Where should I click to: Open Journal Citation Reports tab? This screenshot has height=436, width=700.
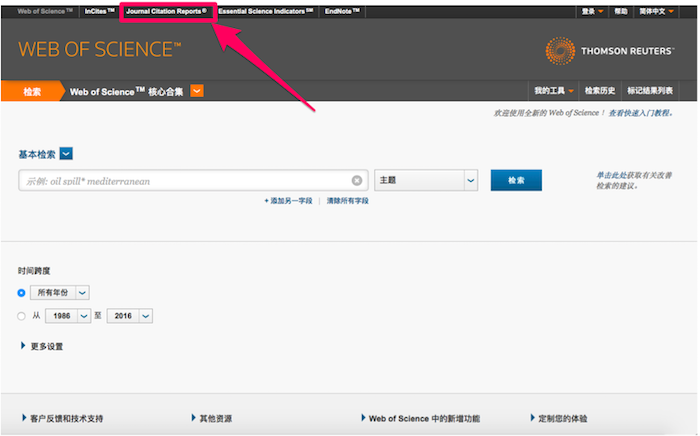tap(166, 11)
